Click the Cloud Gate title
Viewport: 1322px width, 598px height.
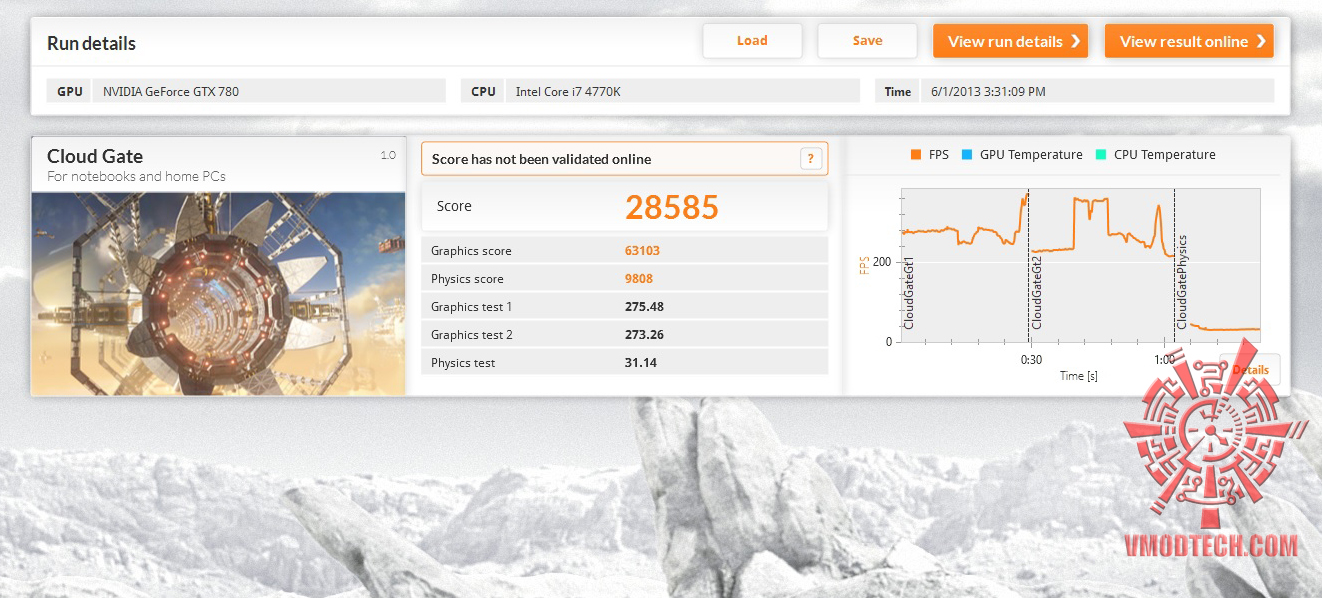tap(95, 156)
